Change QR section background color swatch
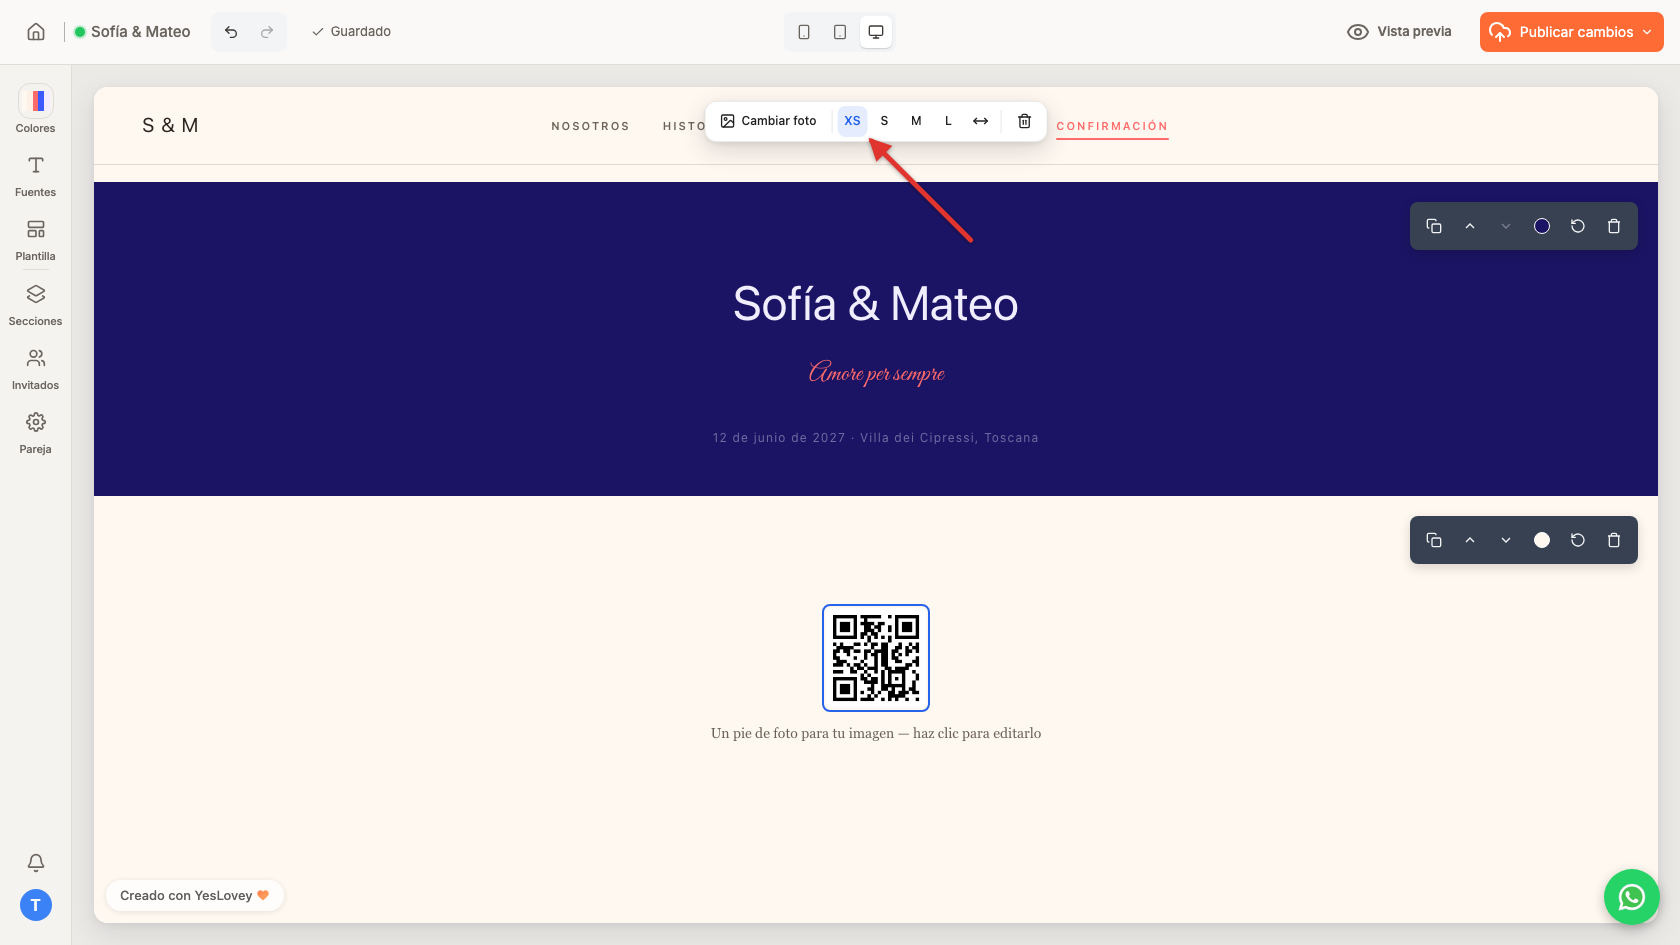The height and width of the screenshot is (945, 1680). (x=1542, y=540)
